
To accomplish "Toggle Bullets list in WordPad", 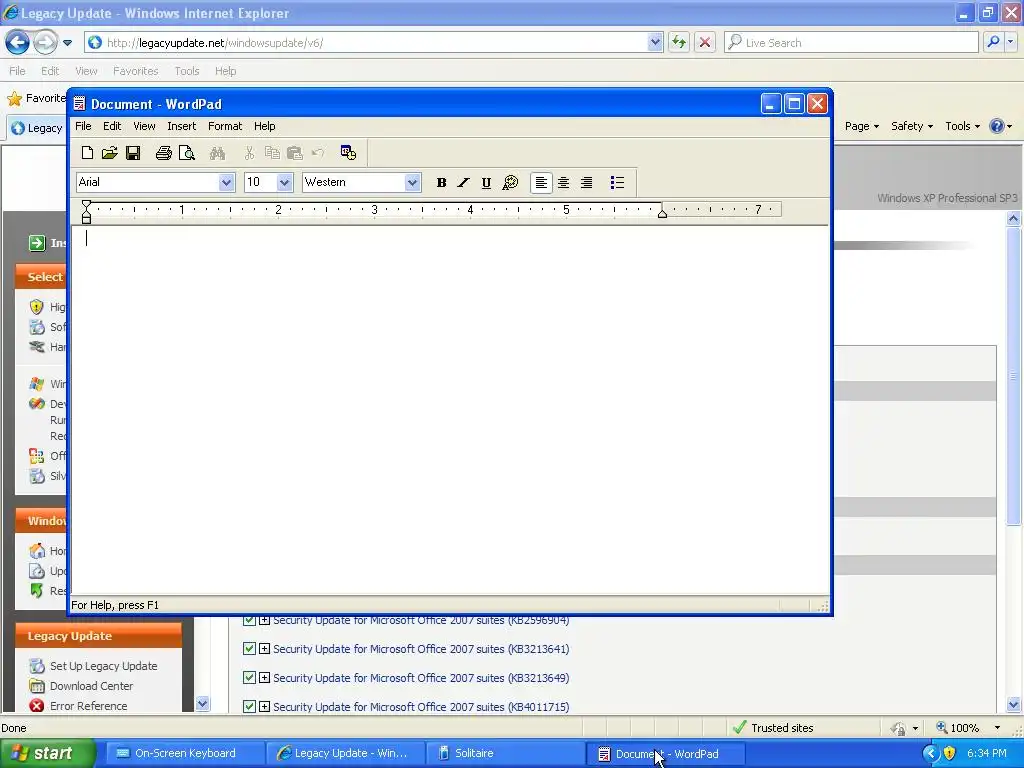I will (617, 183).
